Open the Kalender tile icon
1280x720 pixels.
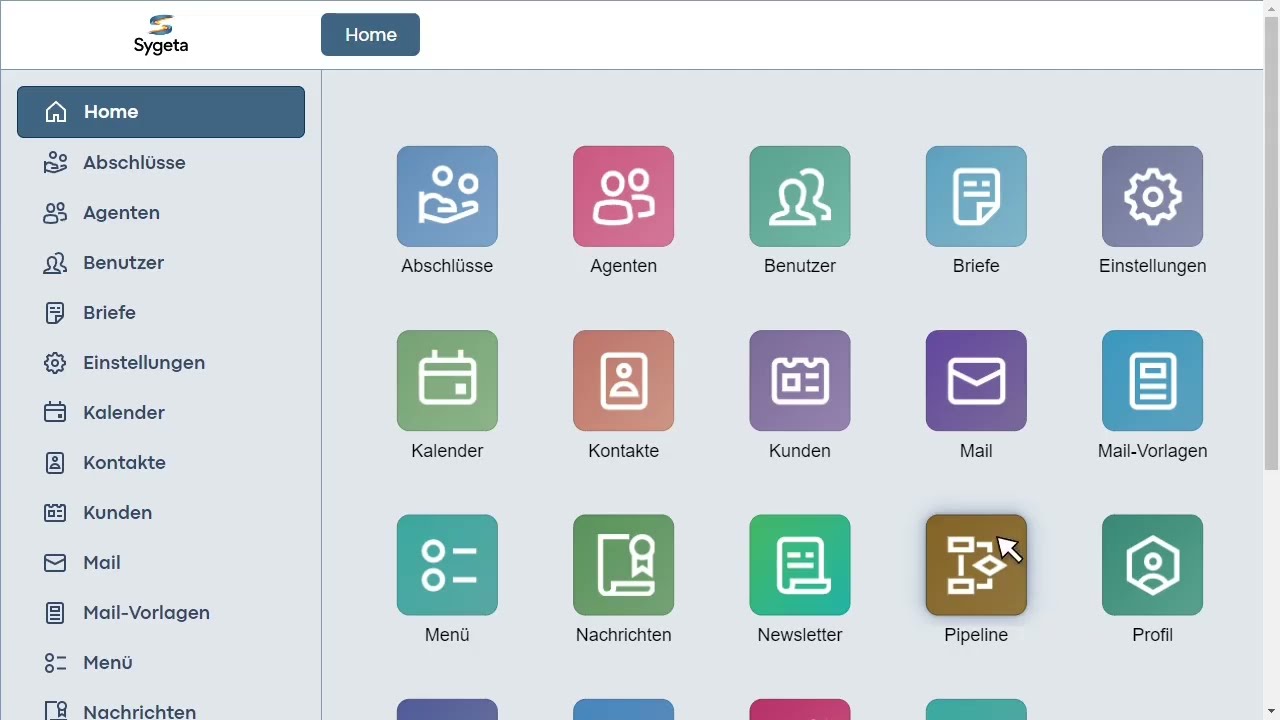click(x=447, y=381)
